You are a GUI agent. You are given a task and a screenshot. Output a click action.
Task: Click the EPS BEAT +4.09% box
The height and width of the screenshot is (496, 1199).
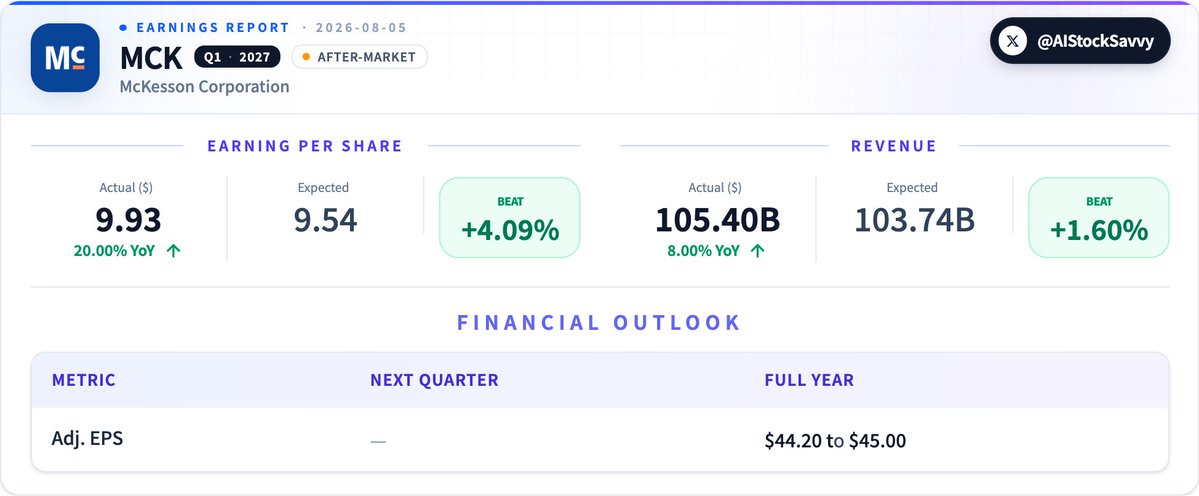click(510, 218)
